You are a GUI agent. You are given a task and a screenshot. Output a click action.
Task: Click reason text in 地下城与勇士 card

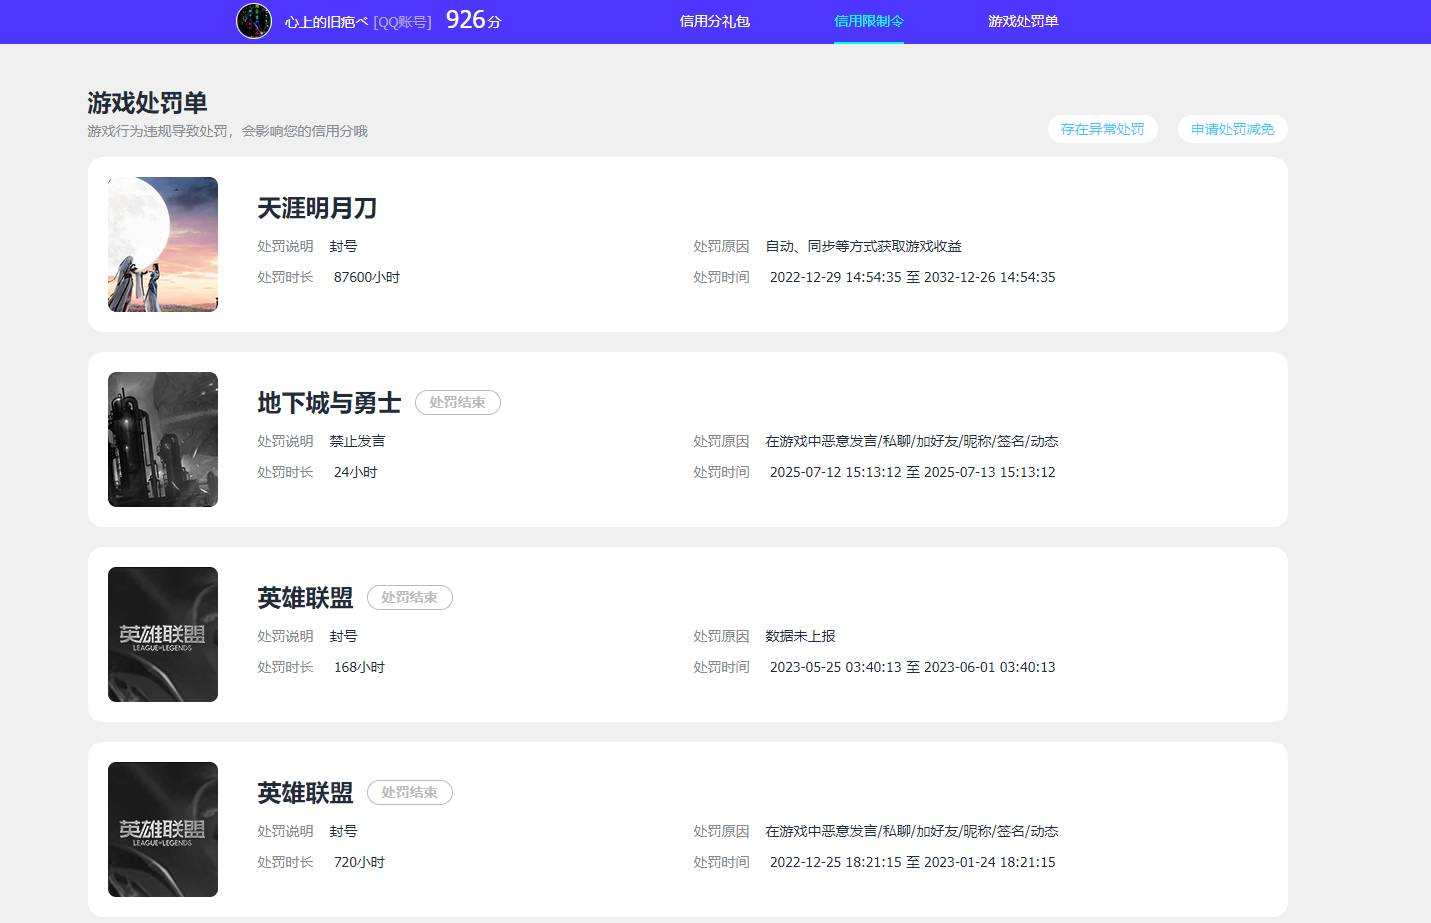click(x=912, y=441)
